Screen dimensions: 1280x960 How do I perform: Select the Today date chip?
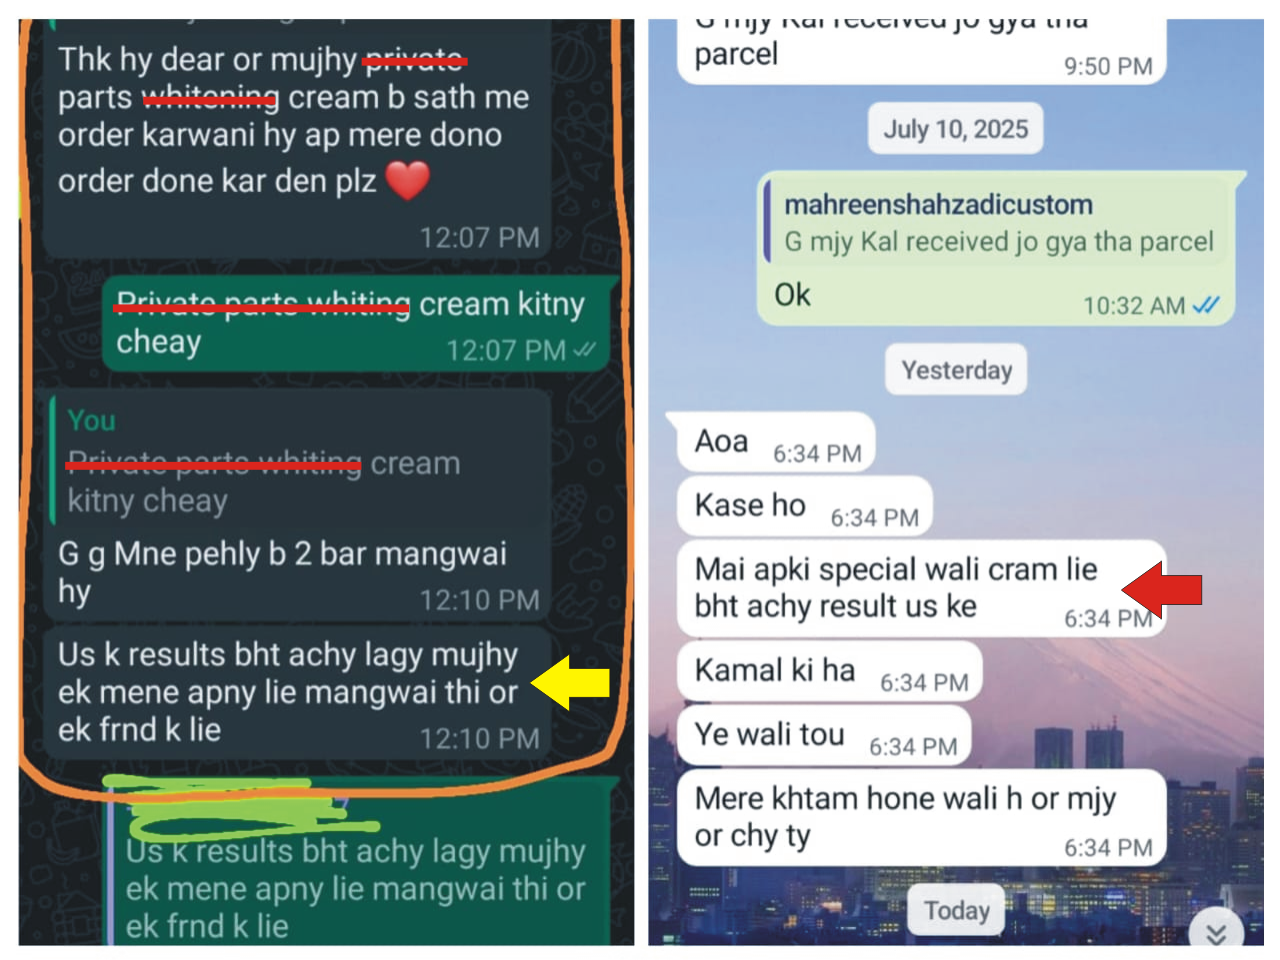click(956, 910)
